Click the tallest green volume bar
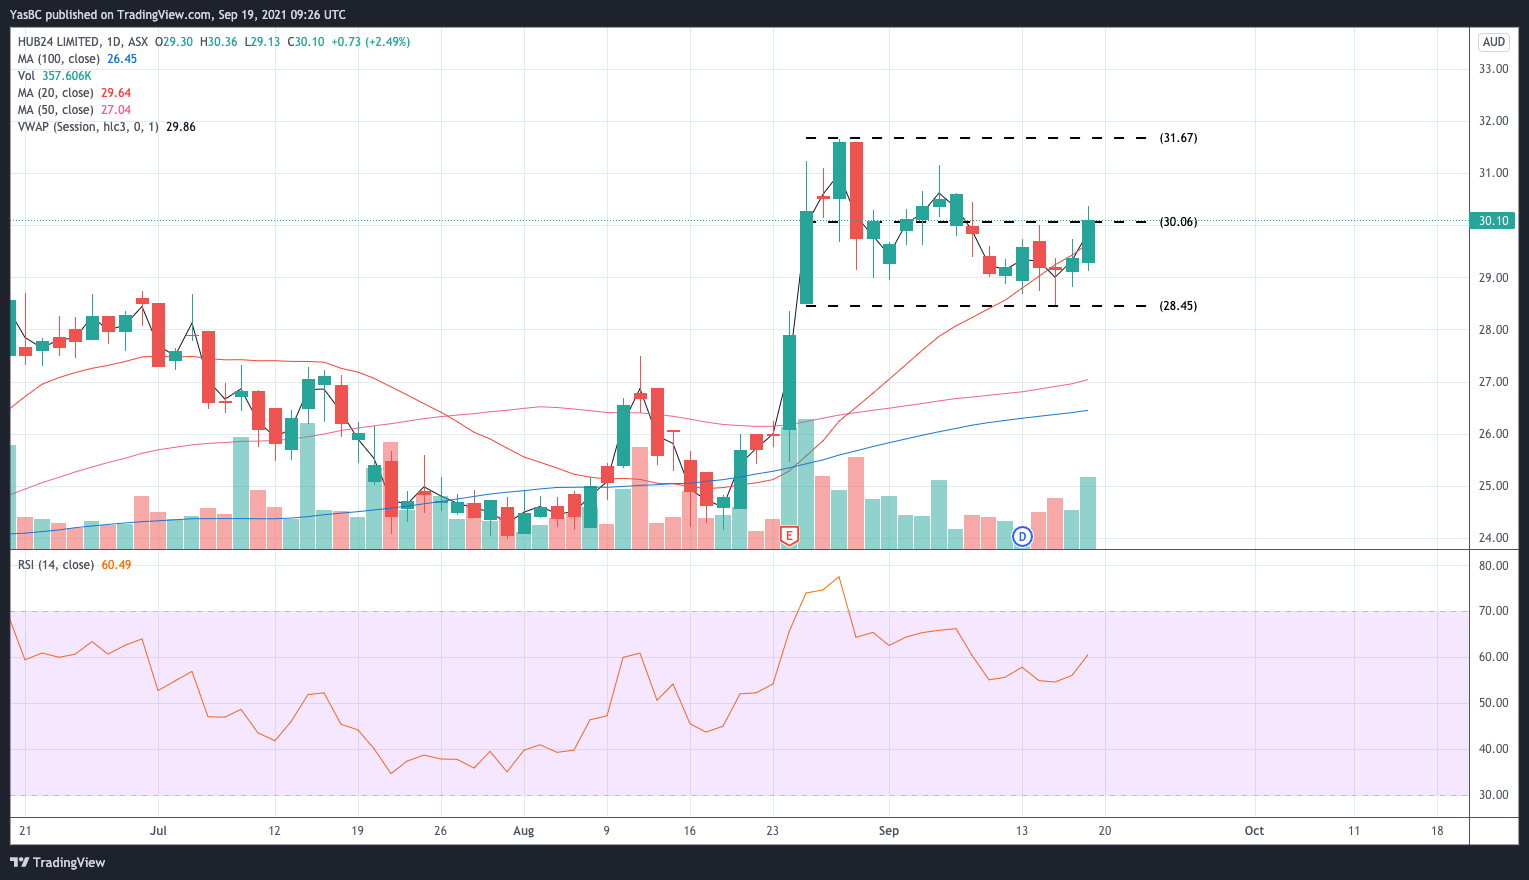The width and height of the screenshot is (1529, 880). pos(805,484)
